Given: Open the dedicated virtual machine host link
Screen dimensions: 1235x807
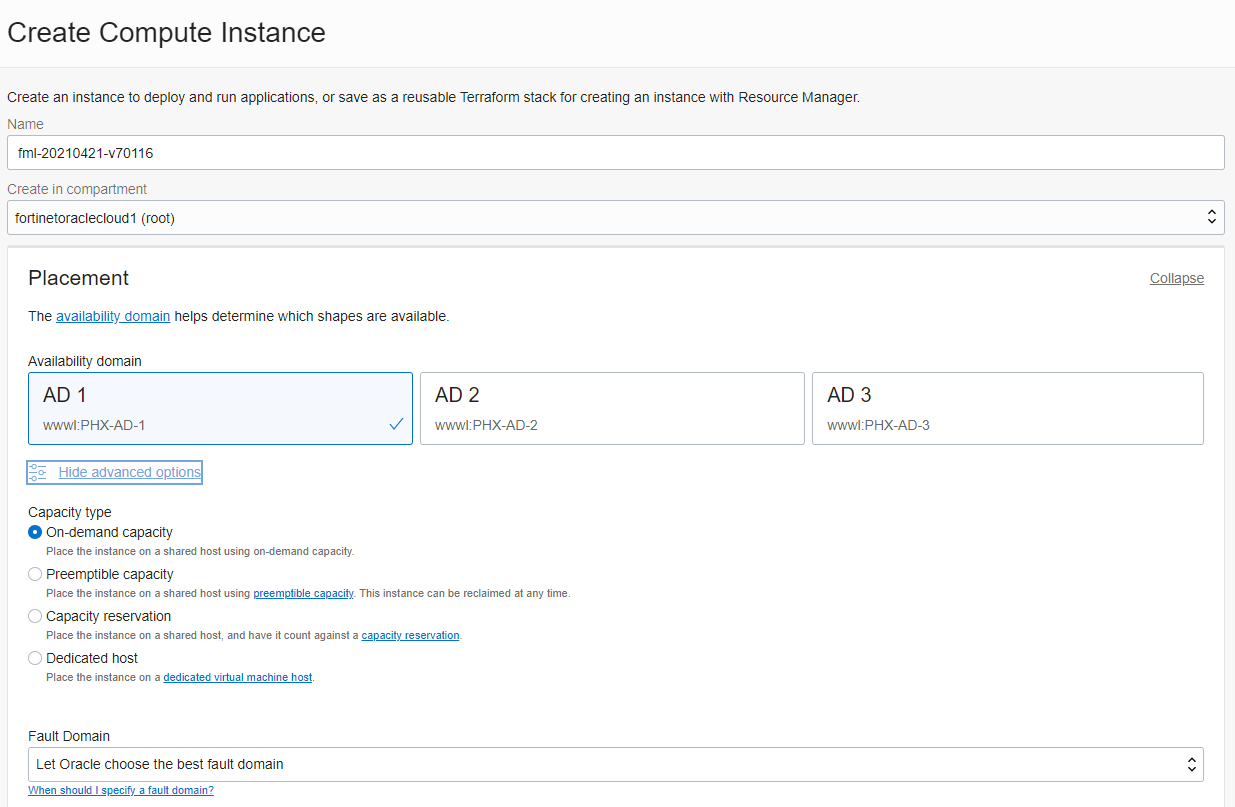Looking at the screenshot, I should click(x=237, y=676).
